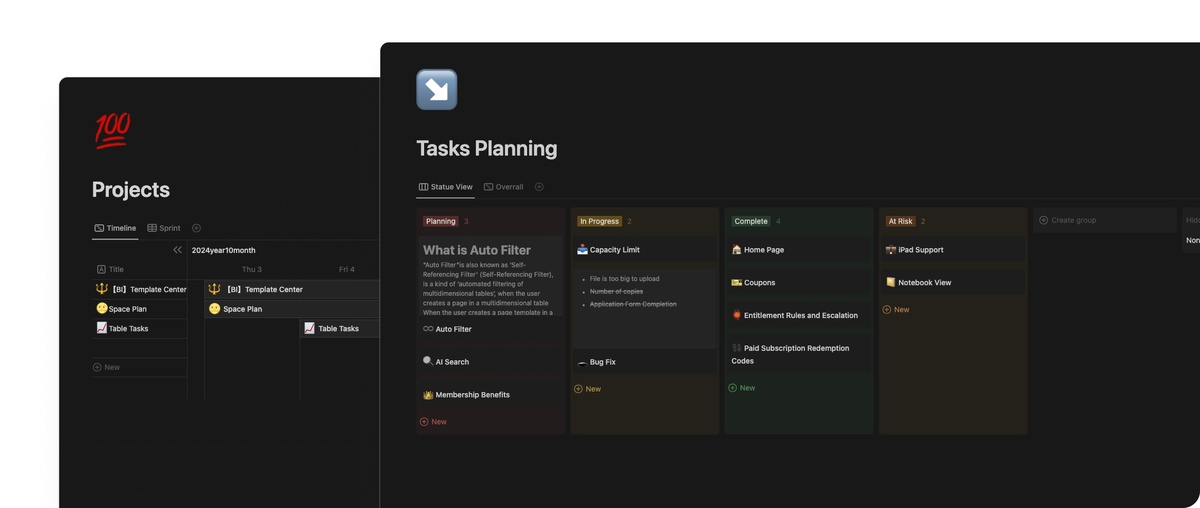Click the struck-through Application Form Completion item
This screenshot has height=508, width=1200.
click(x=633, y=304)
